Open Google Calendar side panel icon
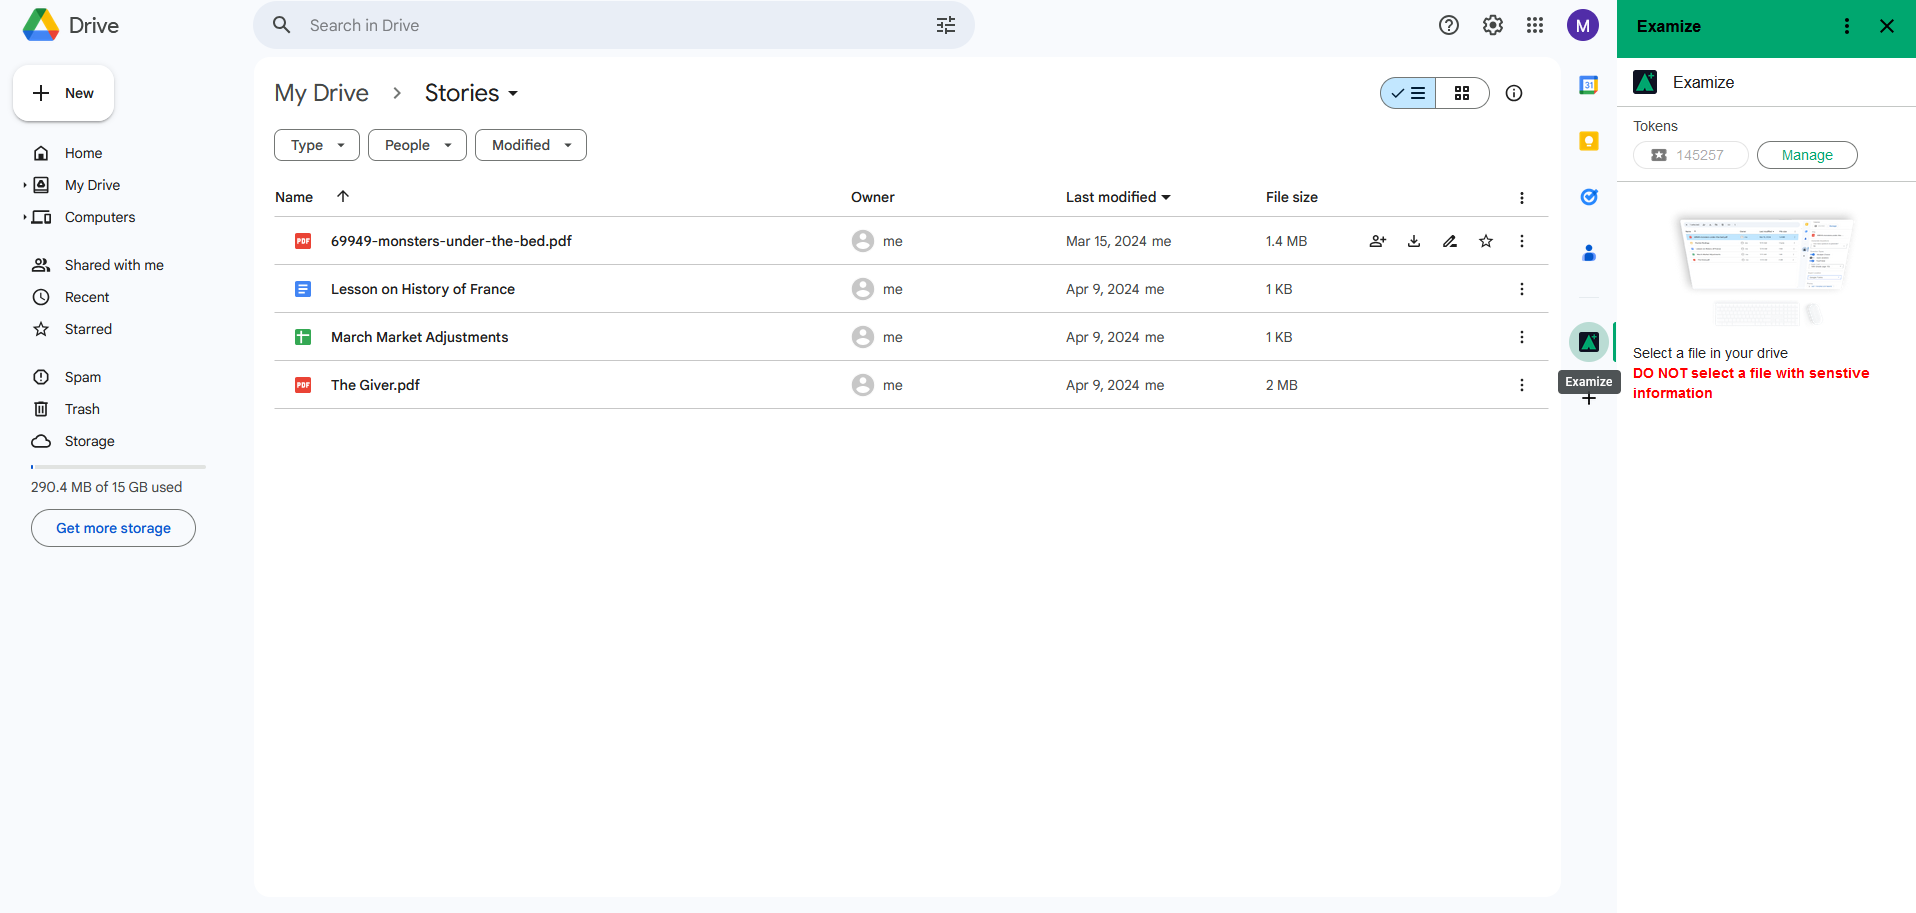The width and height of the screenshot is (1916, 913). pos(1589,85)
